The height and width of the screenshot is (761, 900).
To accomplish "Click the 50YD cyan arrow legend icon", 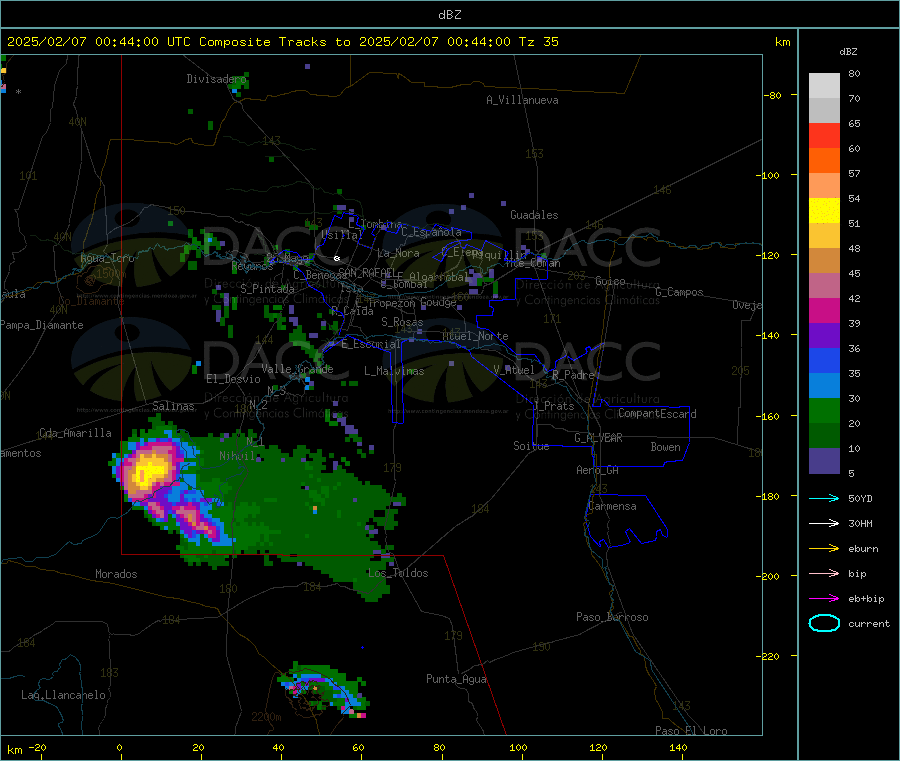I will [x=824, y=498].
